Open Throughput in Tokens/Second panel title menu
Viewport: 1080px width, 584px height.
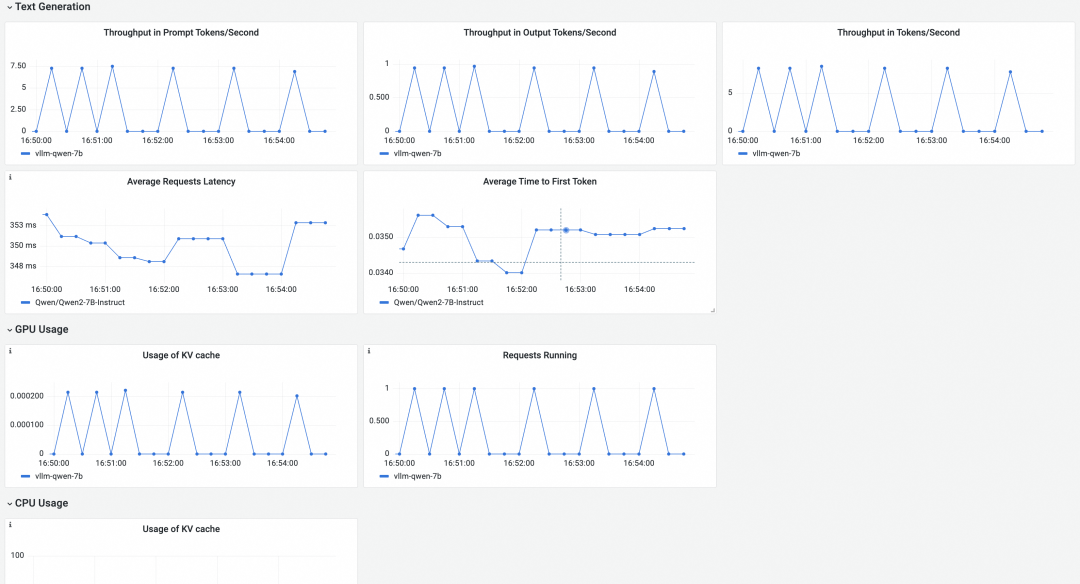[898, 33]
